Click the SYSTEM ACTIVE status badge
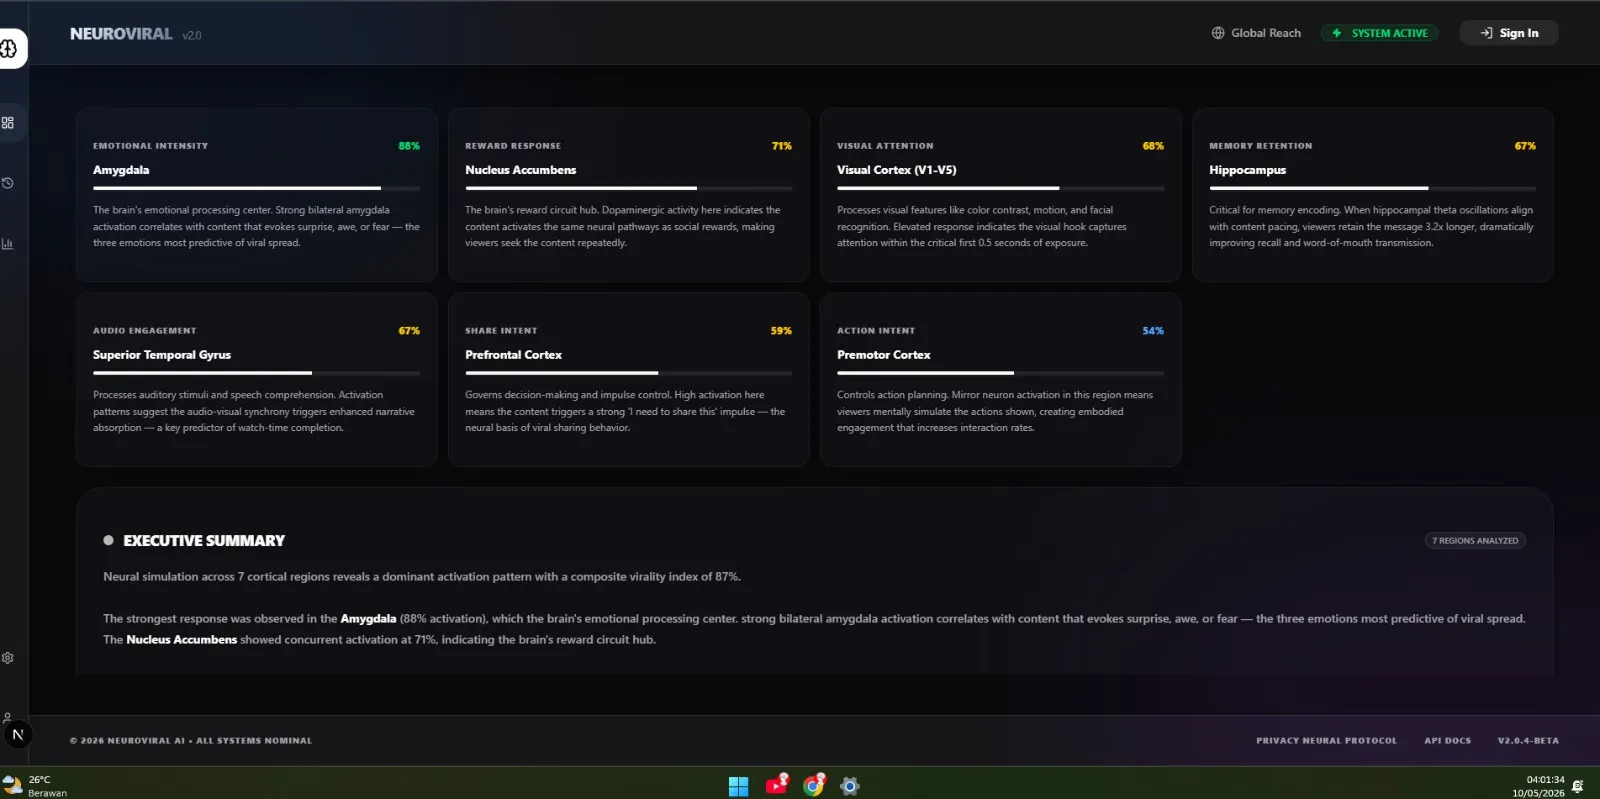The width and height of the screenshot is (1600, 799). pyautogui.click(x=1380, y=33)
